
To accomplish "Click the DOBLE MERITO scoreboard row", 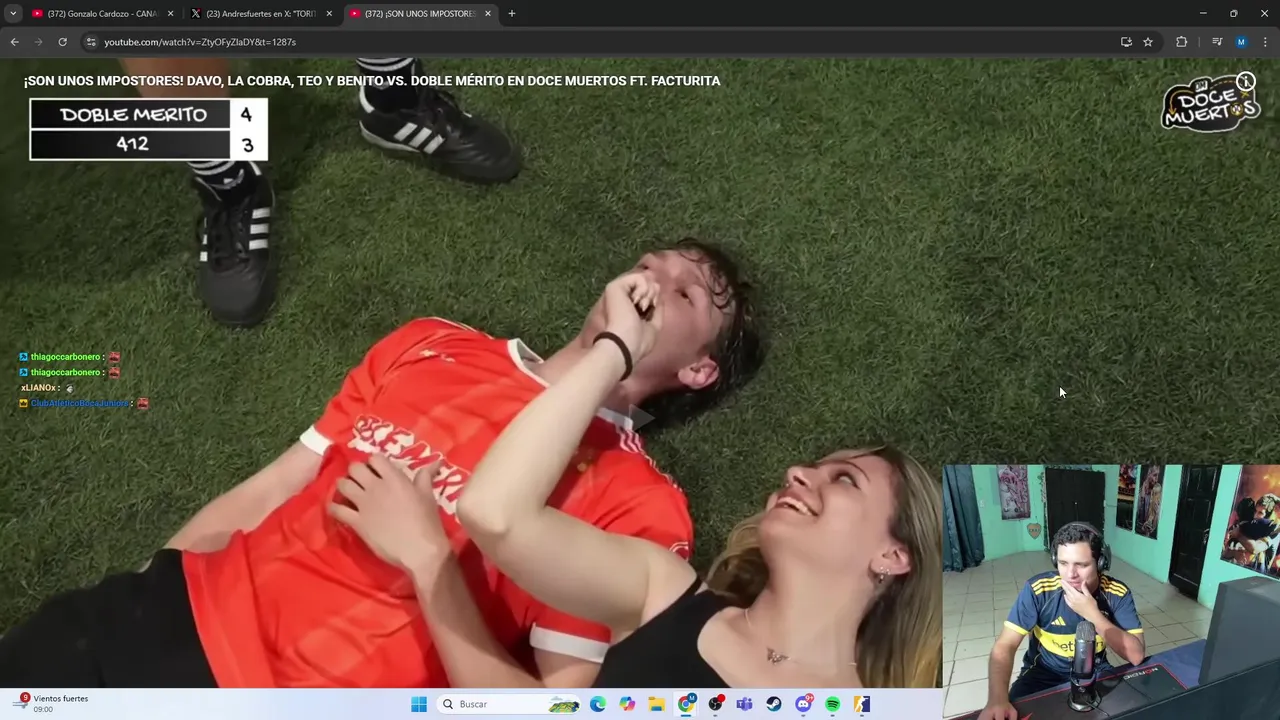I will 148,114.
